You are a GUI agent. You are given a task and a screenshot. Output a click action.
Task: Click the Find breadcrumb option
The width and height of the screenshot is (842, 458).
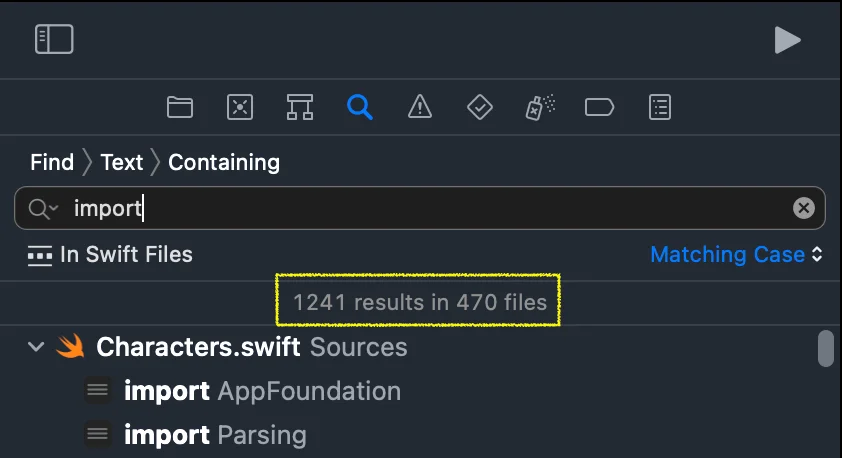[x=52, y=162]
